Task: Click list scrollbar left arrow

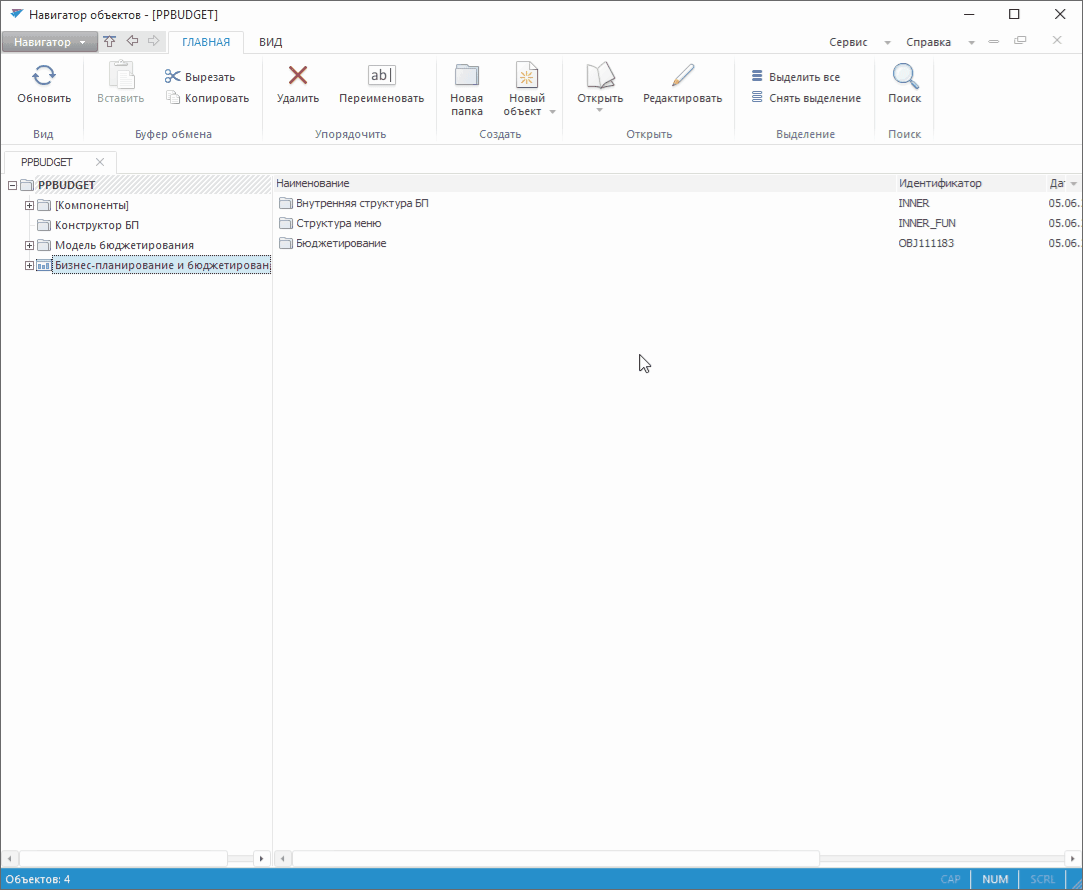Action: [x=282, y=859]
